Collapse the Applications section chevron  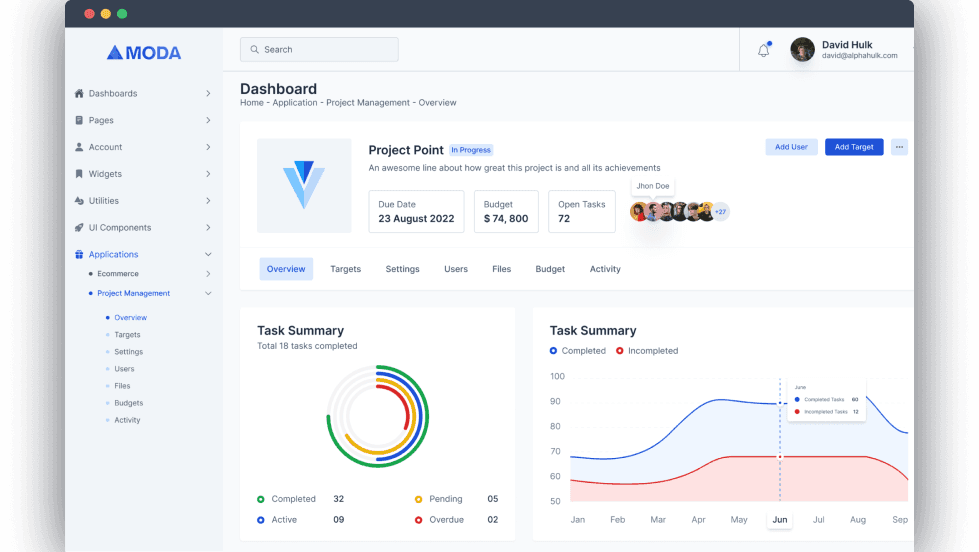(x=208, y=254)
